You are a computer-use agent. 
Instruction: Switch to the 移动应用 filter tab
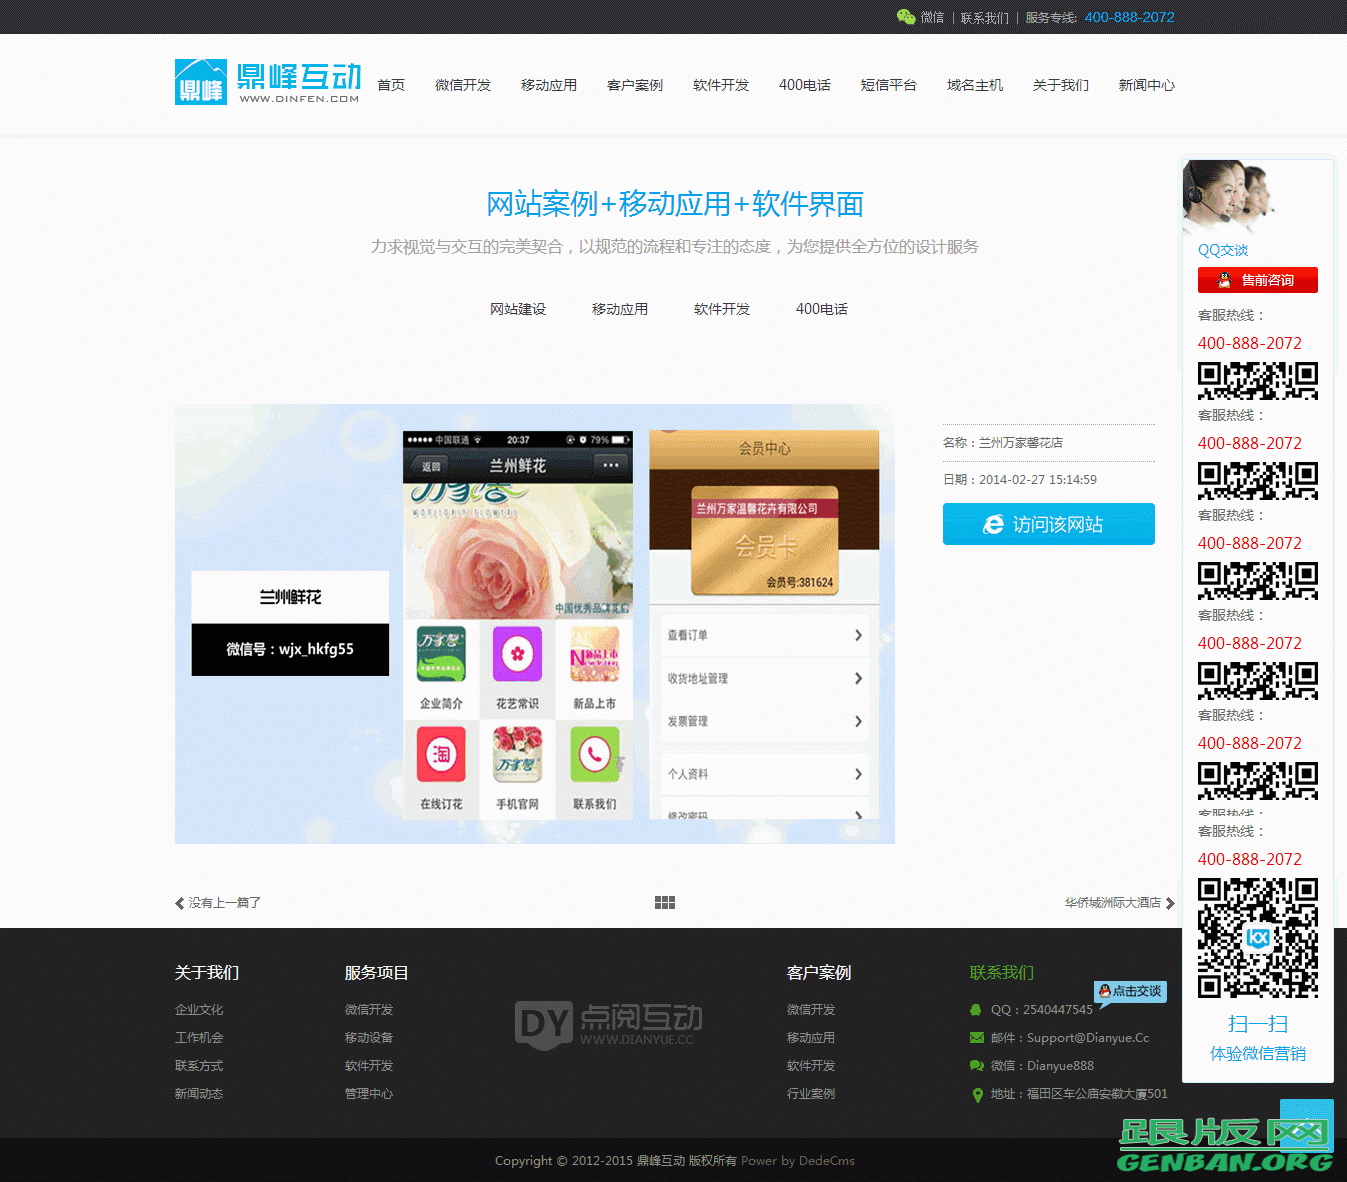(x=620, y=309)
